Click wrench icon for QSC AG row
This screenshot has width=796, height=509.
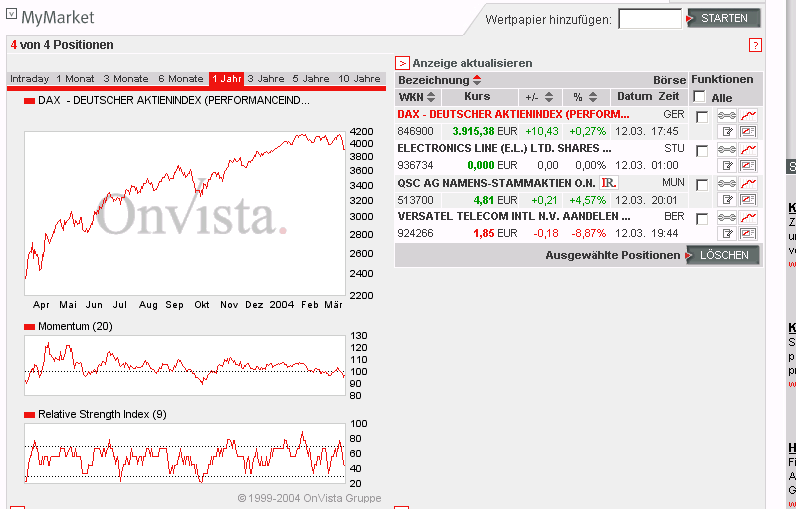[726, 183]
